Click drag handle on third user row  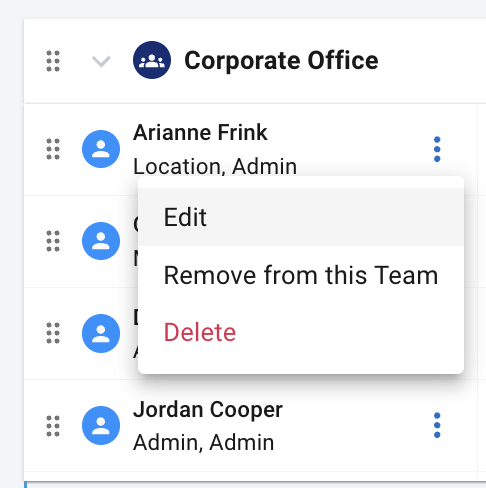(x=53, y=333)
